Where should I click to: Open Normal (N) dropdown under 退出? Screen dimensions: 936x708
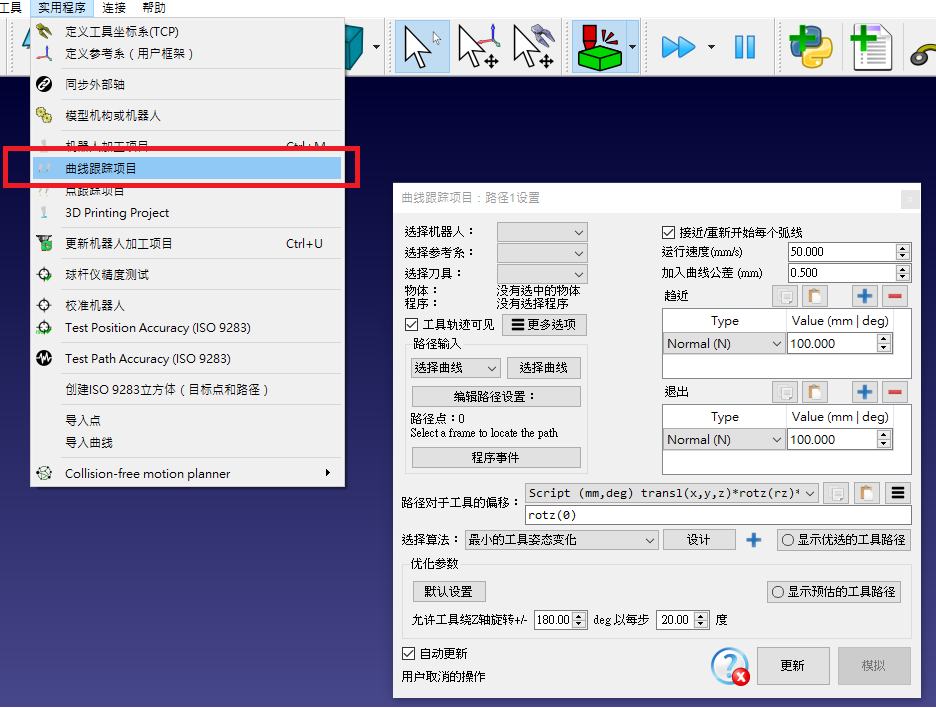(x=724, y=440)
